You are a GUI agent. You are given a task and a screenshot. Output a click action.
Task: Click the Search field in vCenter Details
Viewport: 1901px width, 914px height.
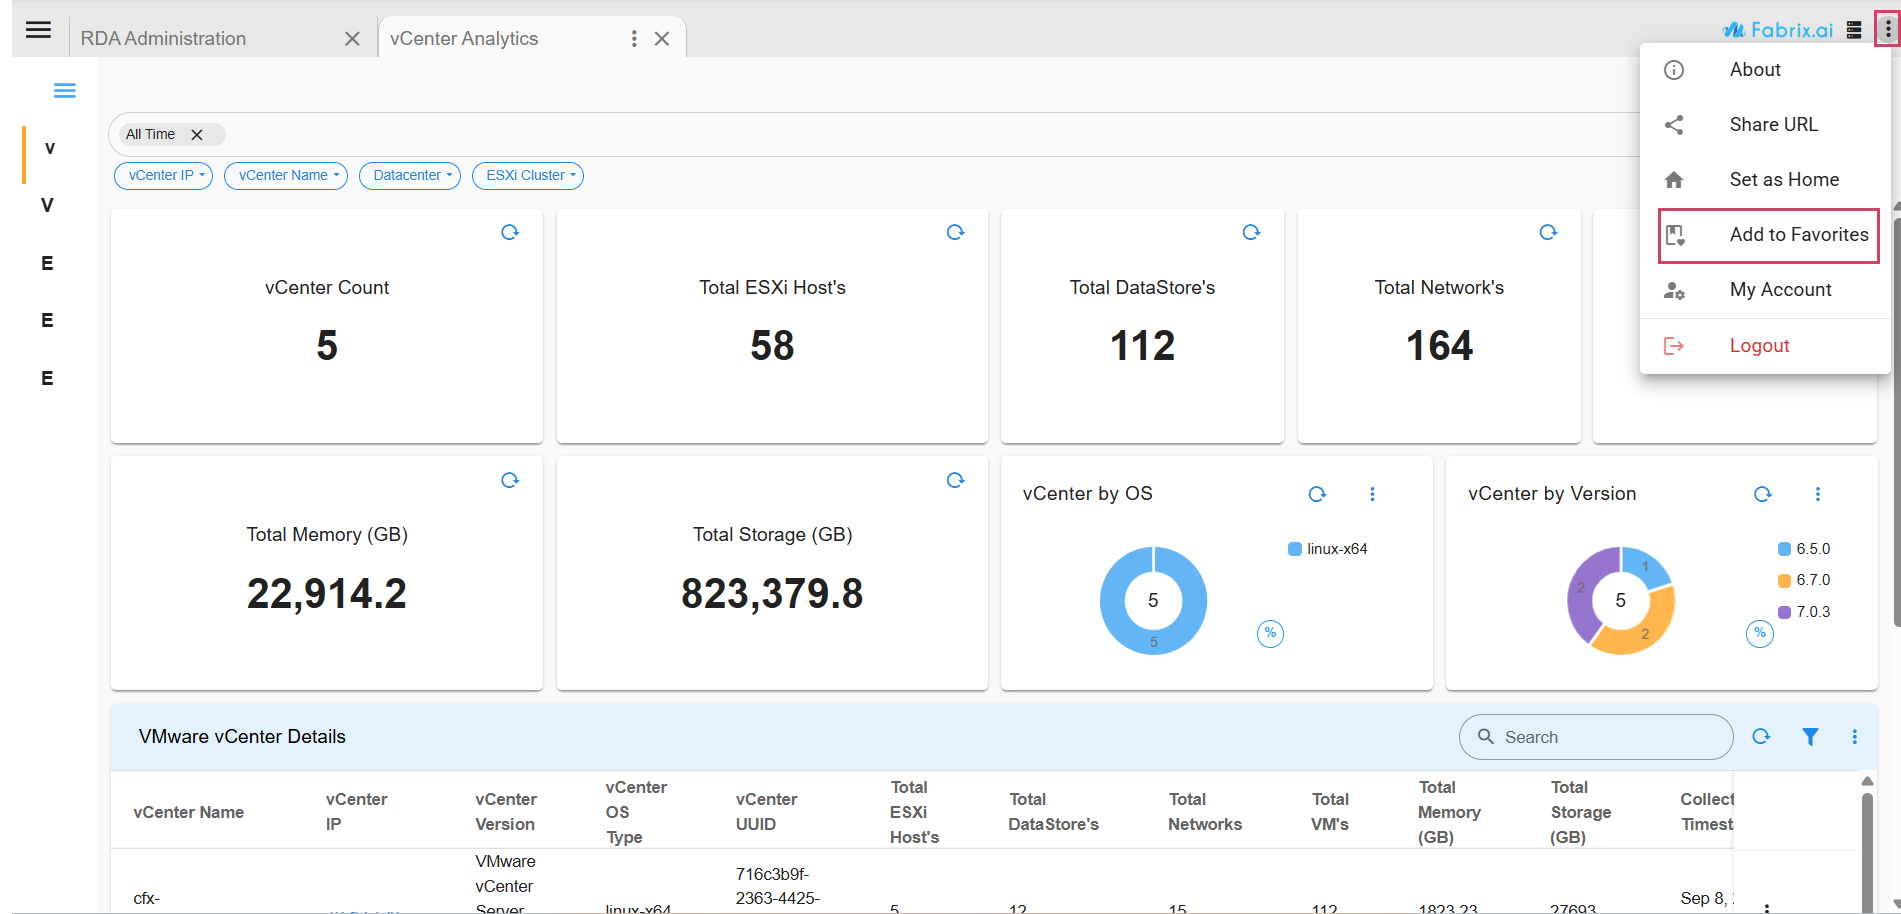coord(1600,737)
